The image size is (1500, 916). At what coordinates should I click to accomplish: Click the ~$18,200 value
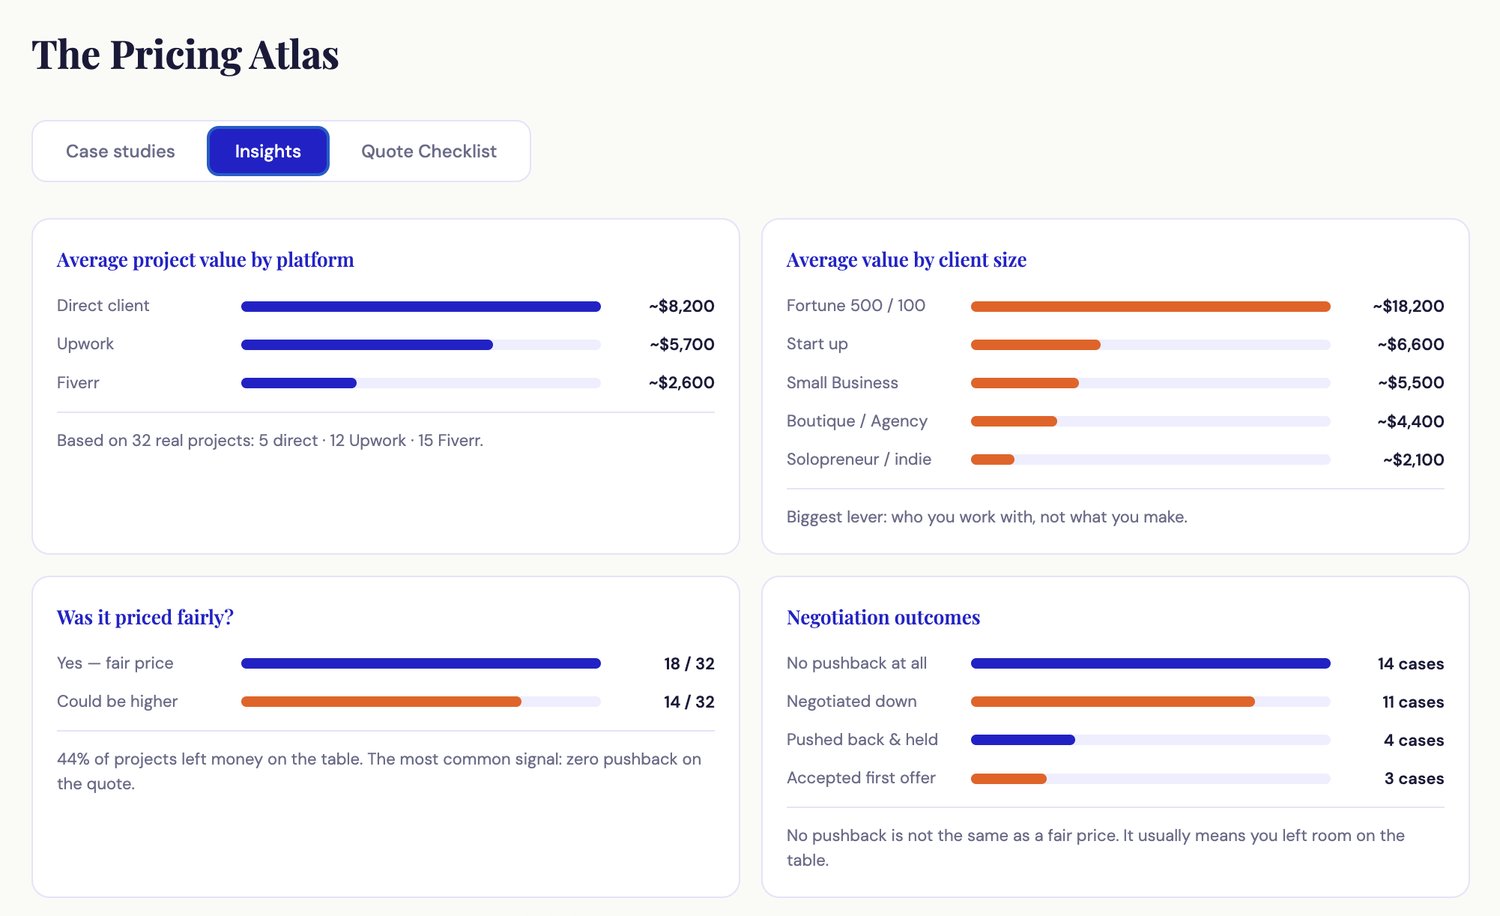pyautogui.click(x=1408, y=306)
